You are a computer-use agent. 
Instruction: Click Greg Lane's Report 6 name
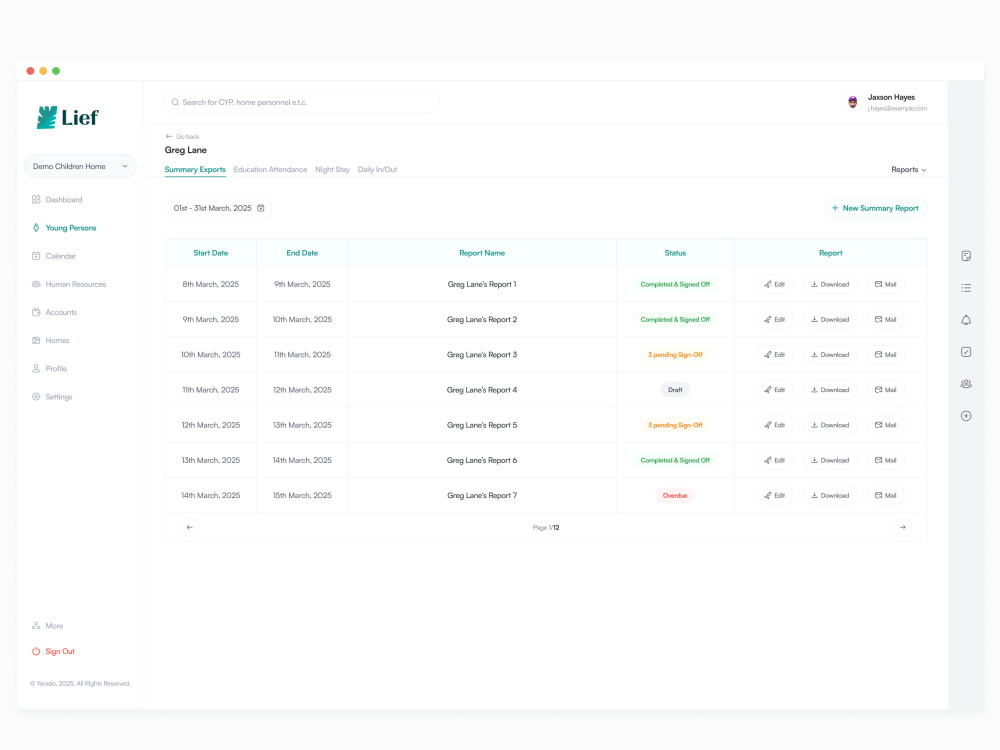(x=482, y=460)
